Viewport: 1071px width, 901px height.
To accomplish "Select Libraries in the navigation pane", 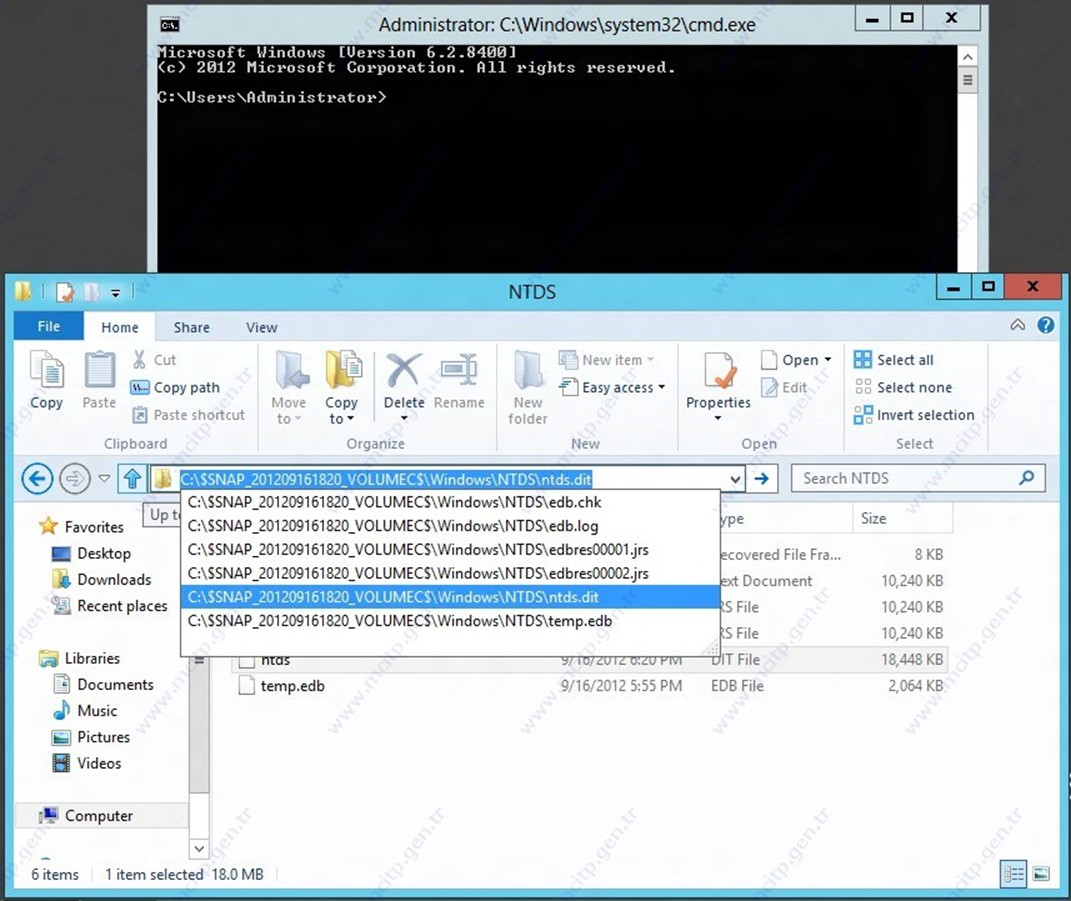I will click(80, 658).
